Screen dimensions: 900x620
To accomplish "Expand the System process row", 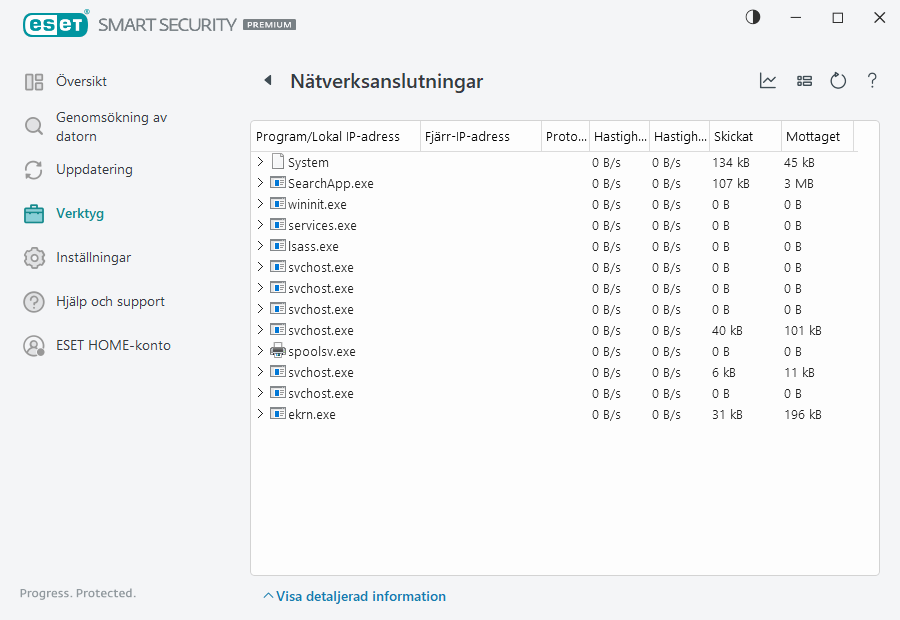I will point(262,161).
